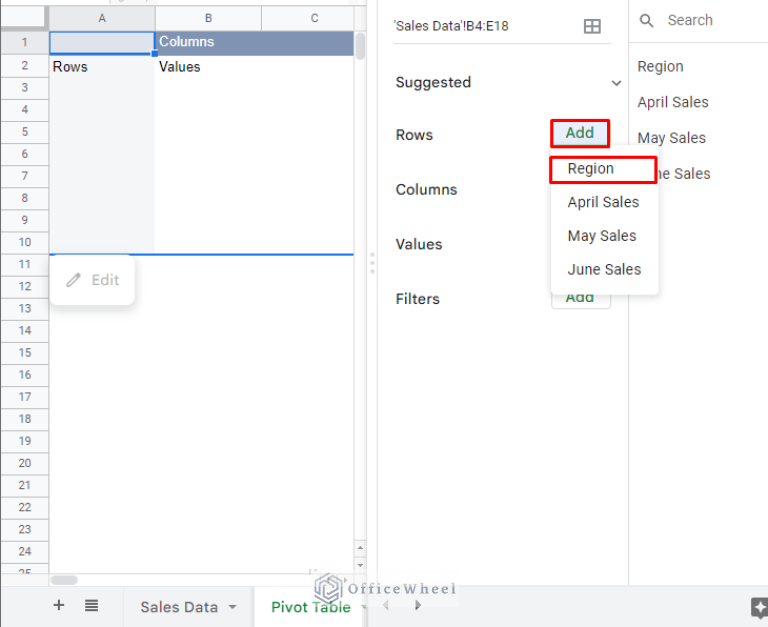Collapse the Suggested section chevron
Image resolution: width=768 pixels, height=627 pixels.
616,83
